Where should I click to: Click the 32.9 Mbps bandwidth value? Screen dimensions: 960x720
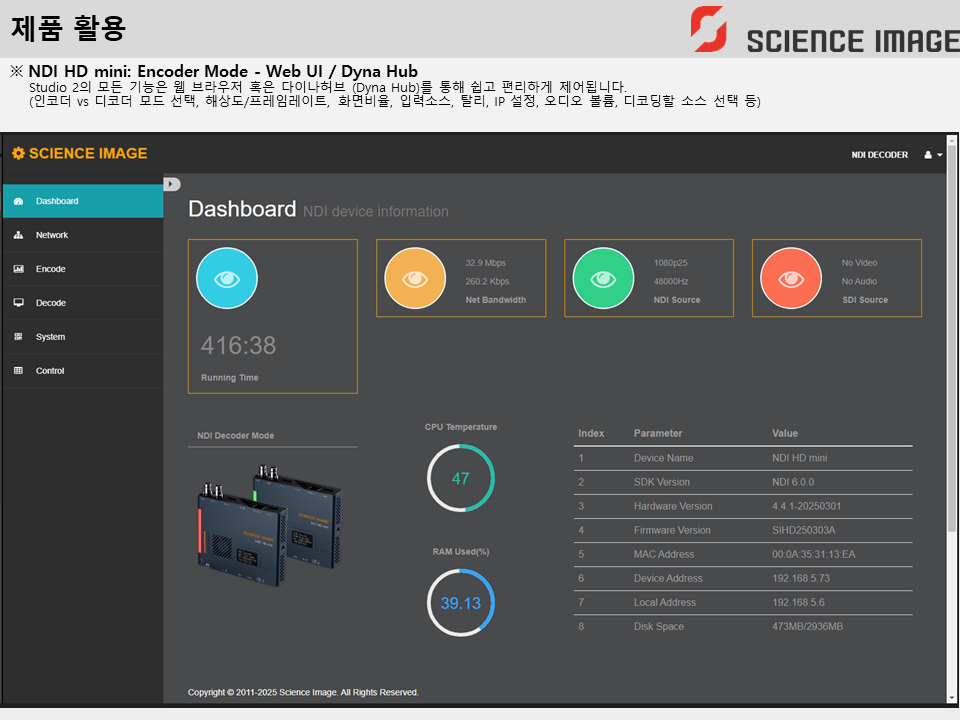(x=486, y=263)
